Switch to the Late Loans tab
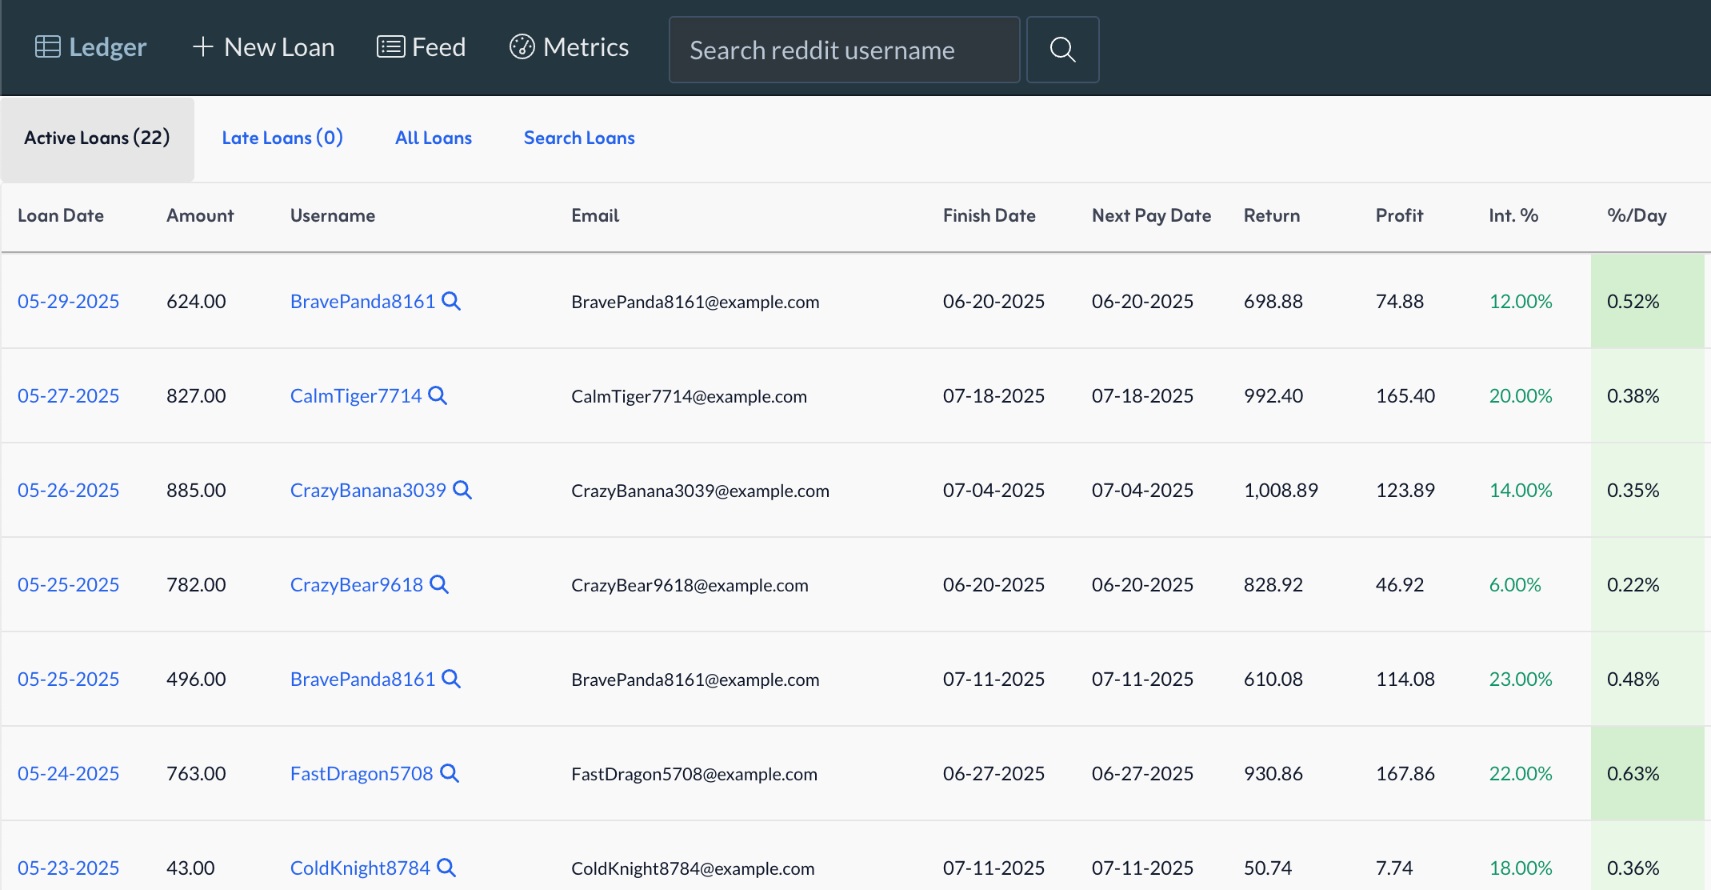Image resolution: width=1711 pixels, height=890 pixels. [x=282, y=138]
